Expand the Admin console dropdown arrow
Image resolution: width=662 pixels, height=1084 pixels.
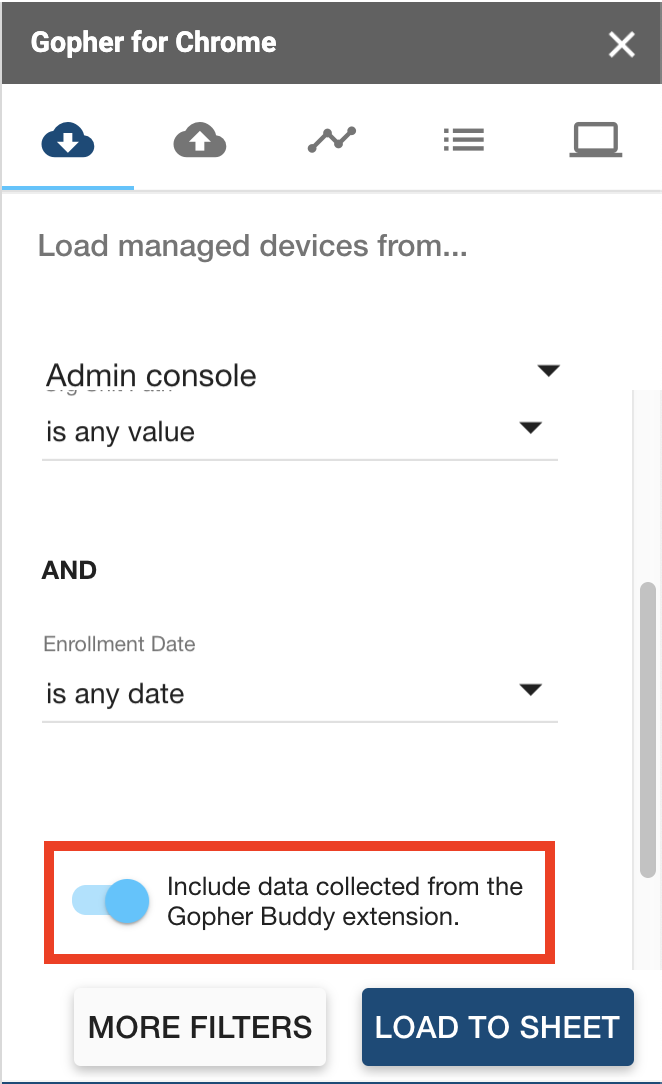coord(547,372)
